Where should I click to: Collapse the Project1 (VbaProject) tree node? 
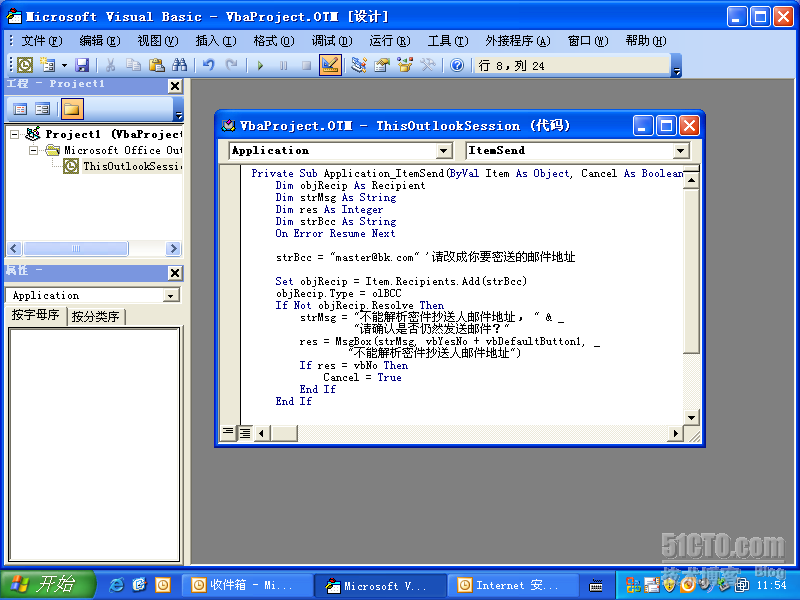tap(15, 135)
